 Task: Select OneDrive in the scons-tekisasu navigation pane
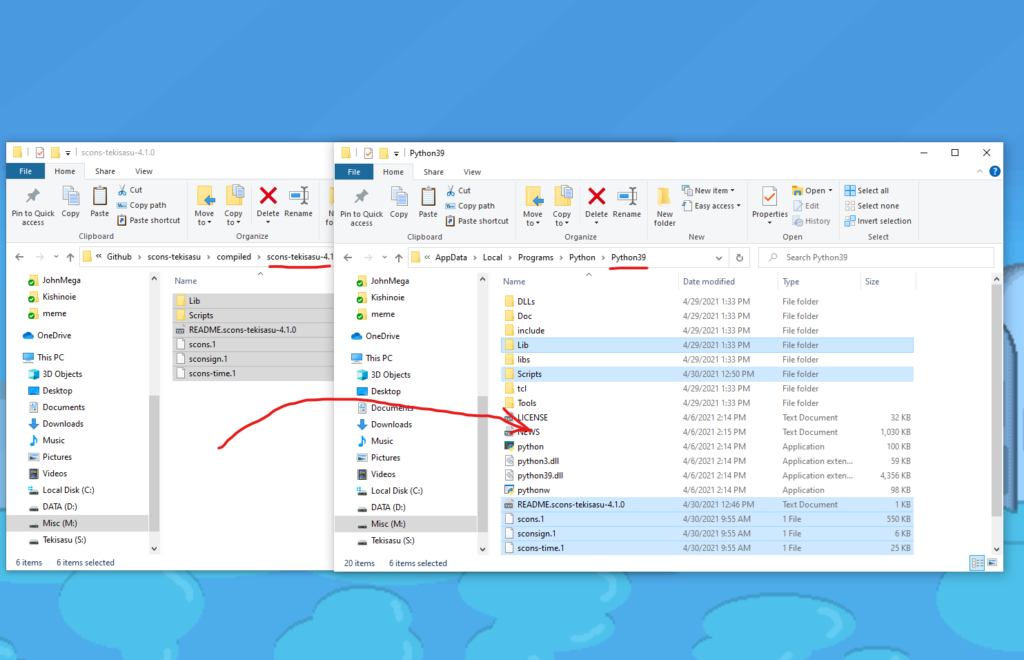54,336
